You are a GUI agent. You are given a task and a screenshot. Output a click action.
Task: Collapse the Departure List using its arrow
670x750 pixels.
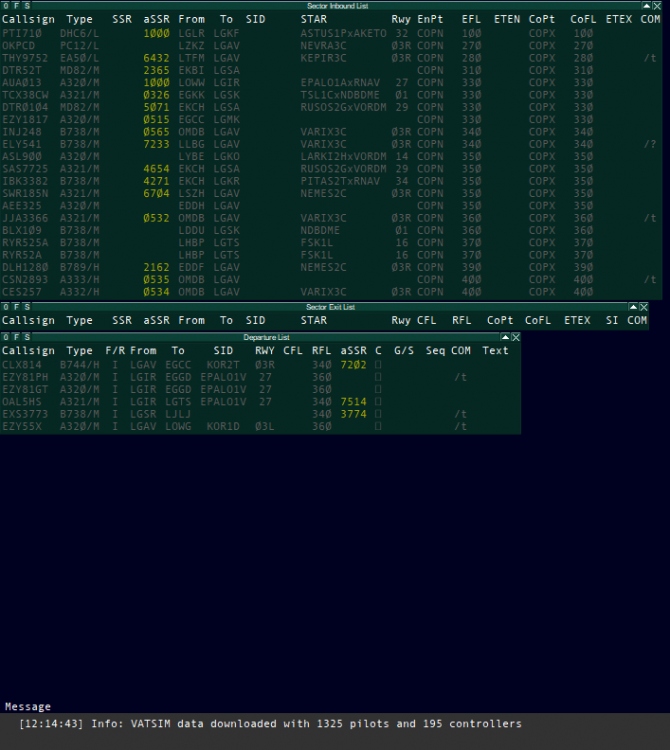point(503,338)
